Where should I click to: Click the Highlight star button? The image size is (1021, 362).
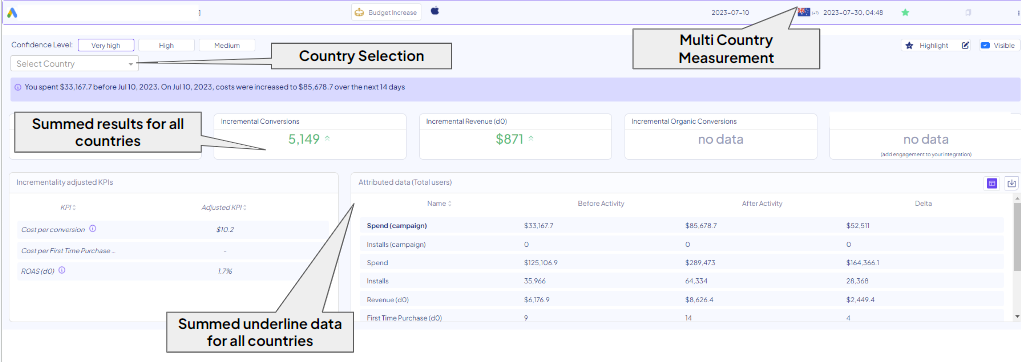(927, 46)
